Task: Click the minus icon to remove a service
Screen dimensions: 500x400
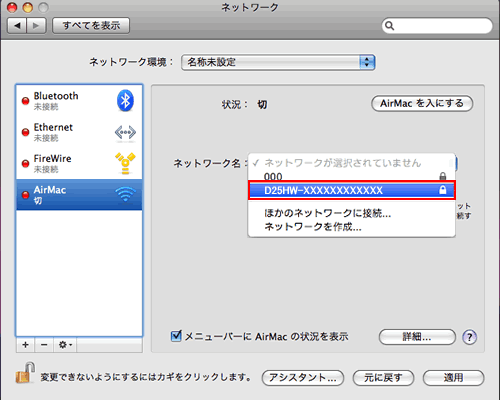Action: 44,345
